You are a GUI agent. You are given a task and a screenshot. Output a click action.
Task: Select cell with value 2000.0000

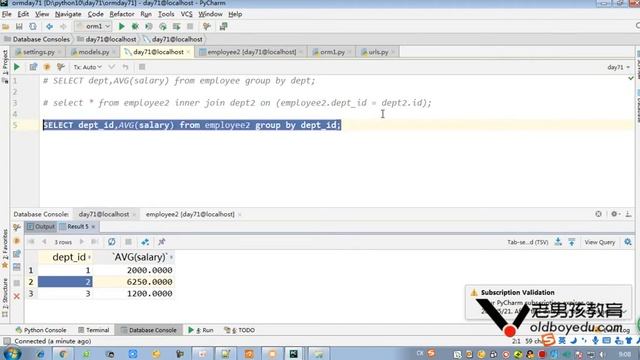pos(134,270)
